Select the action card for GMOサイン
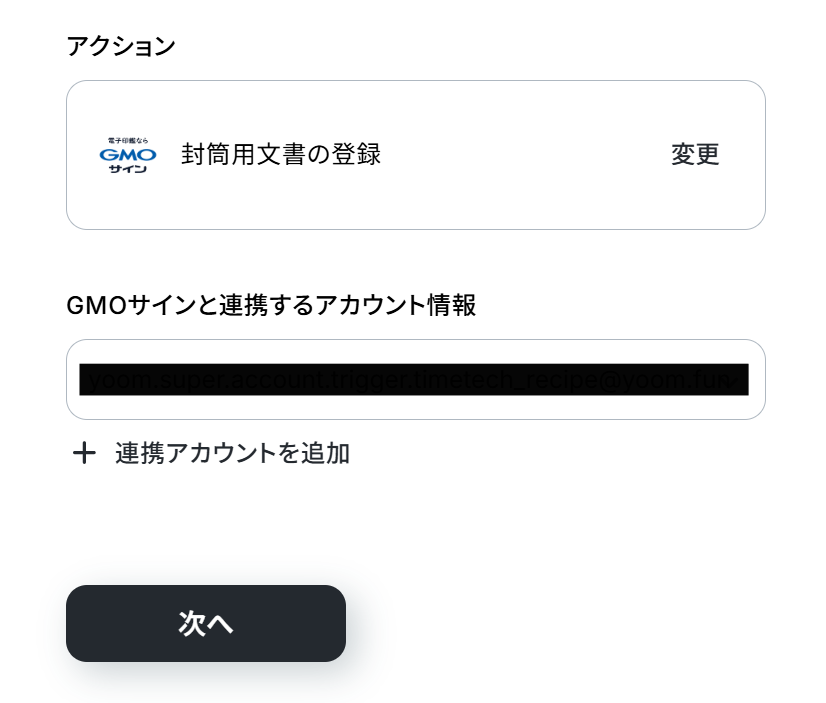This screenshot has width=826, height=703. (416, 155)
